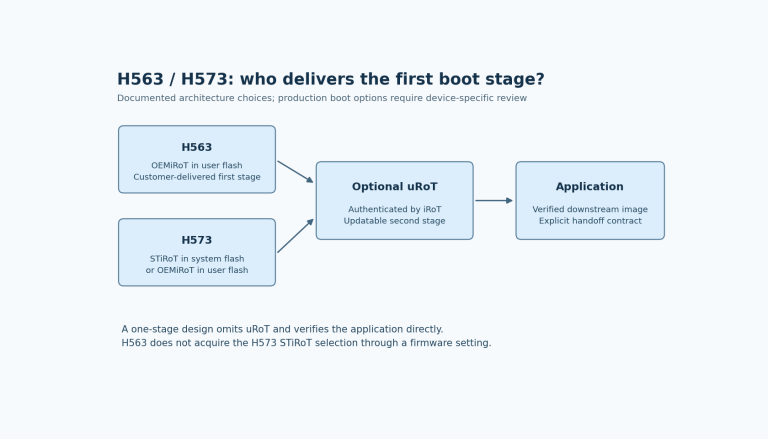The width and height of the screenshot is (768, 439).
Task: Click 'Updatable second stage' text
Action: (394, 221)
